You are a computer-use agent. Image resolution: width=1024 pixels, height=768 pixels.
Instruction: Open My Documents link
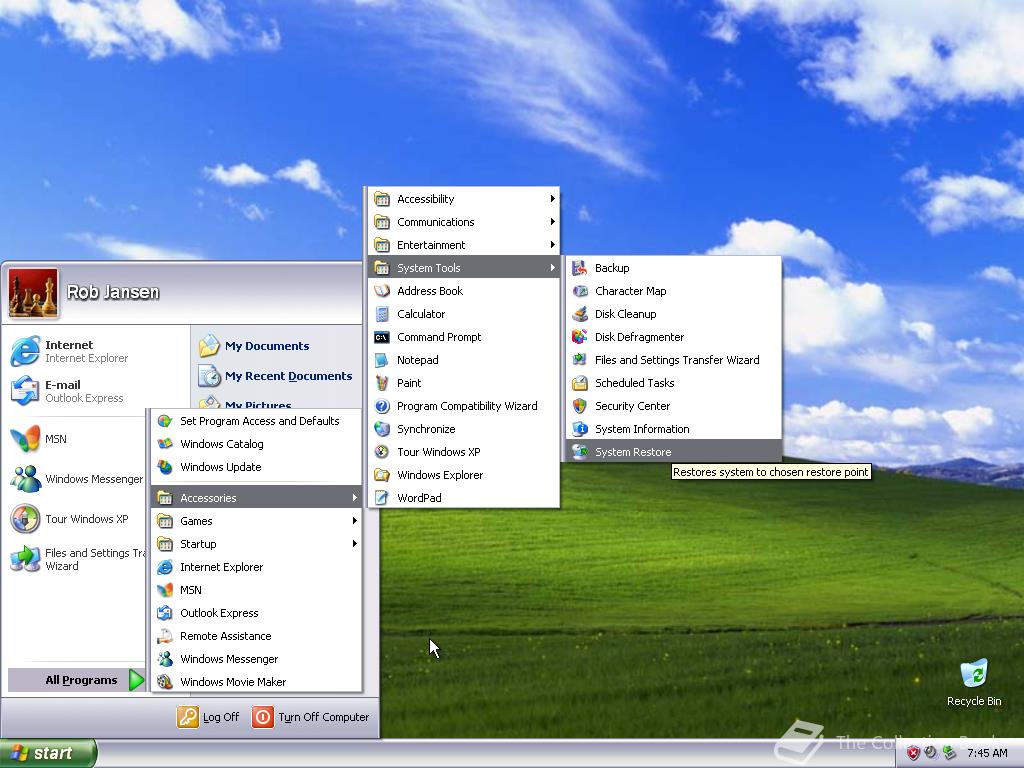tap(255, 345)
